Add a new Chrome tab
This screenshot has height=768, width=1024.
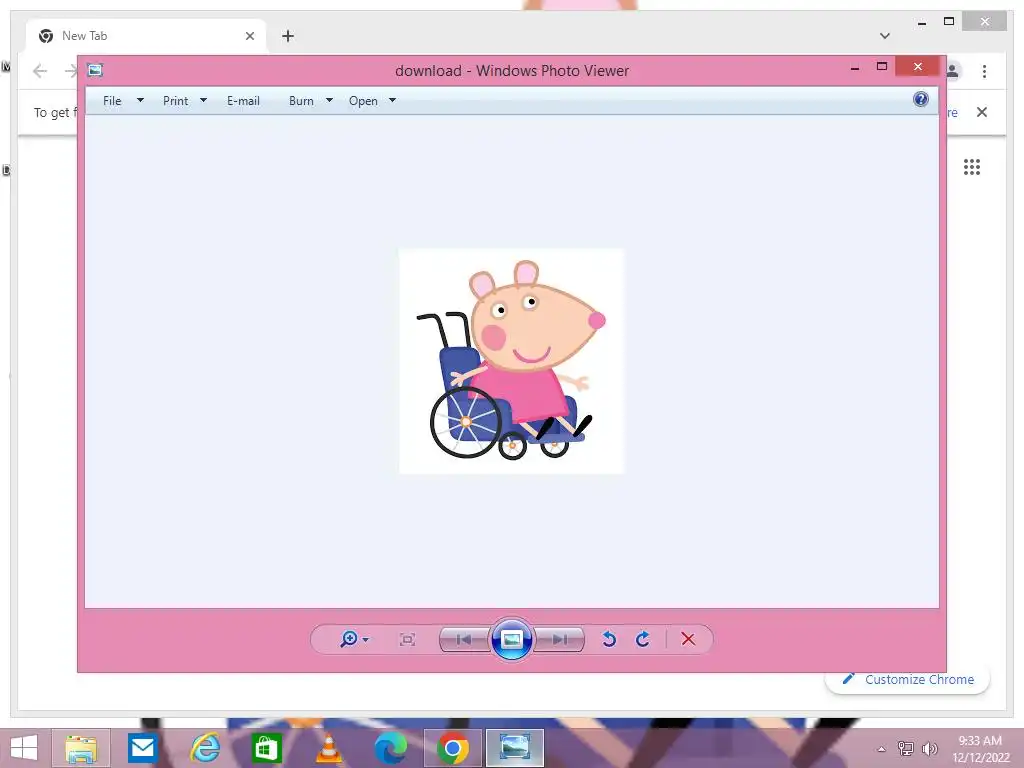(x=288, y=36)
